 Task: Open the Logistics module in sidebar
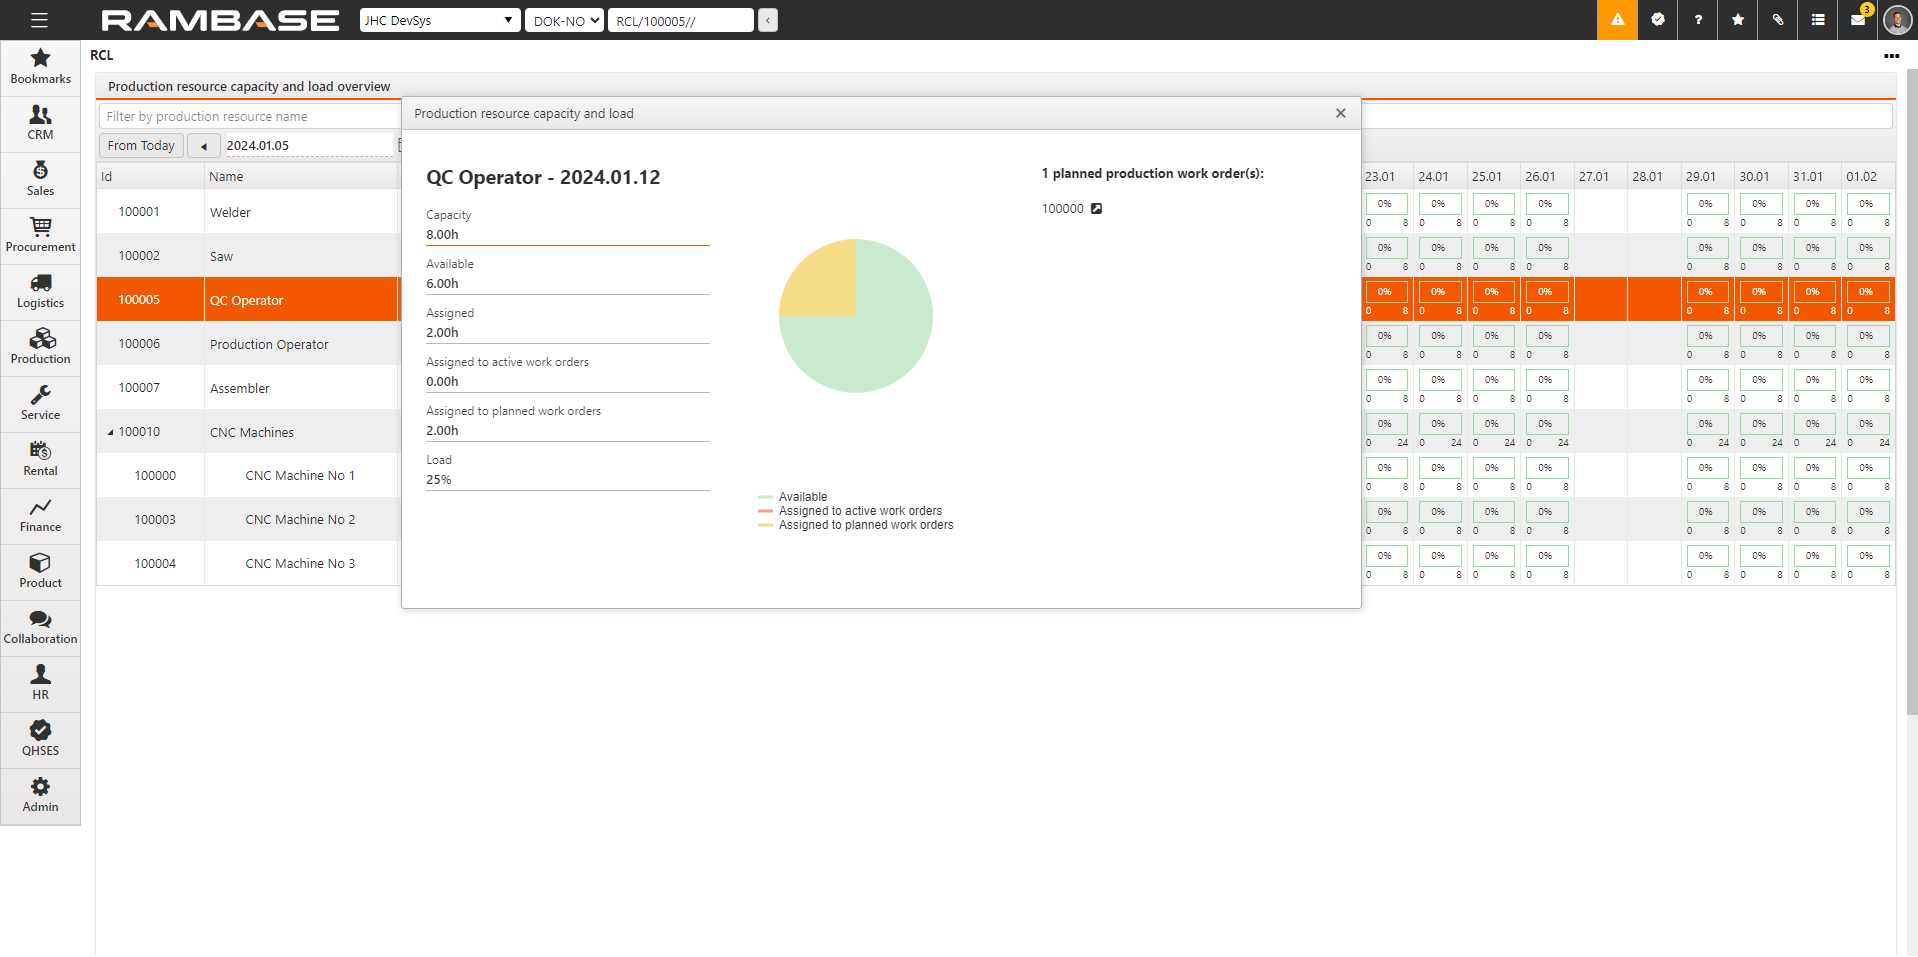coord(40,290)
